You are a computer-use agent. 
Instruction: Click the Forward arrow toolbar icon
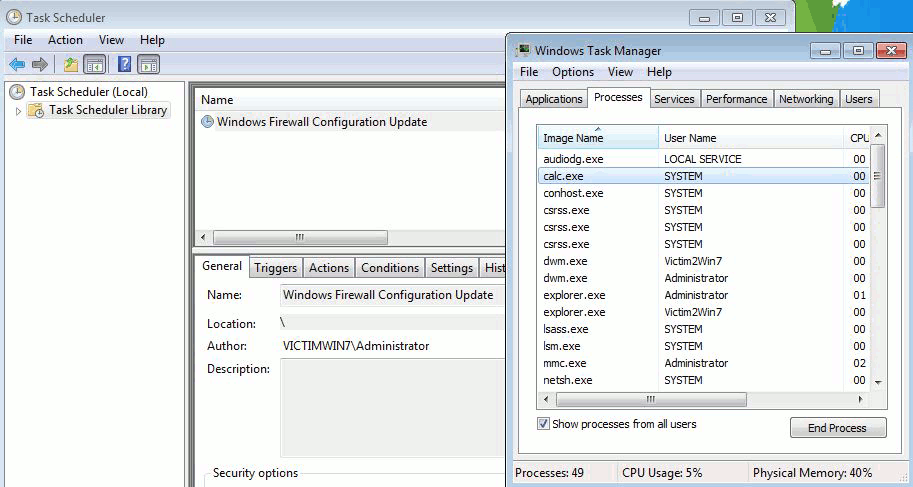click(40, 65)
